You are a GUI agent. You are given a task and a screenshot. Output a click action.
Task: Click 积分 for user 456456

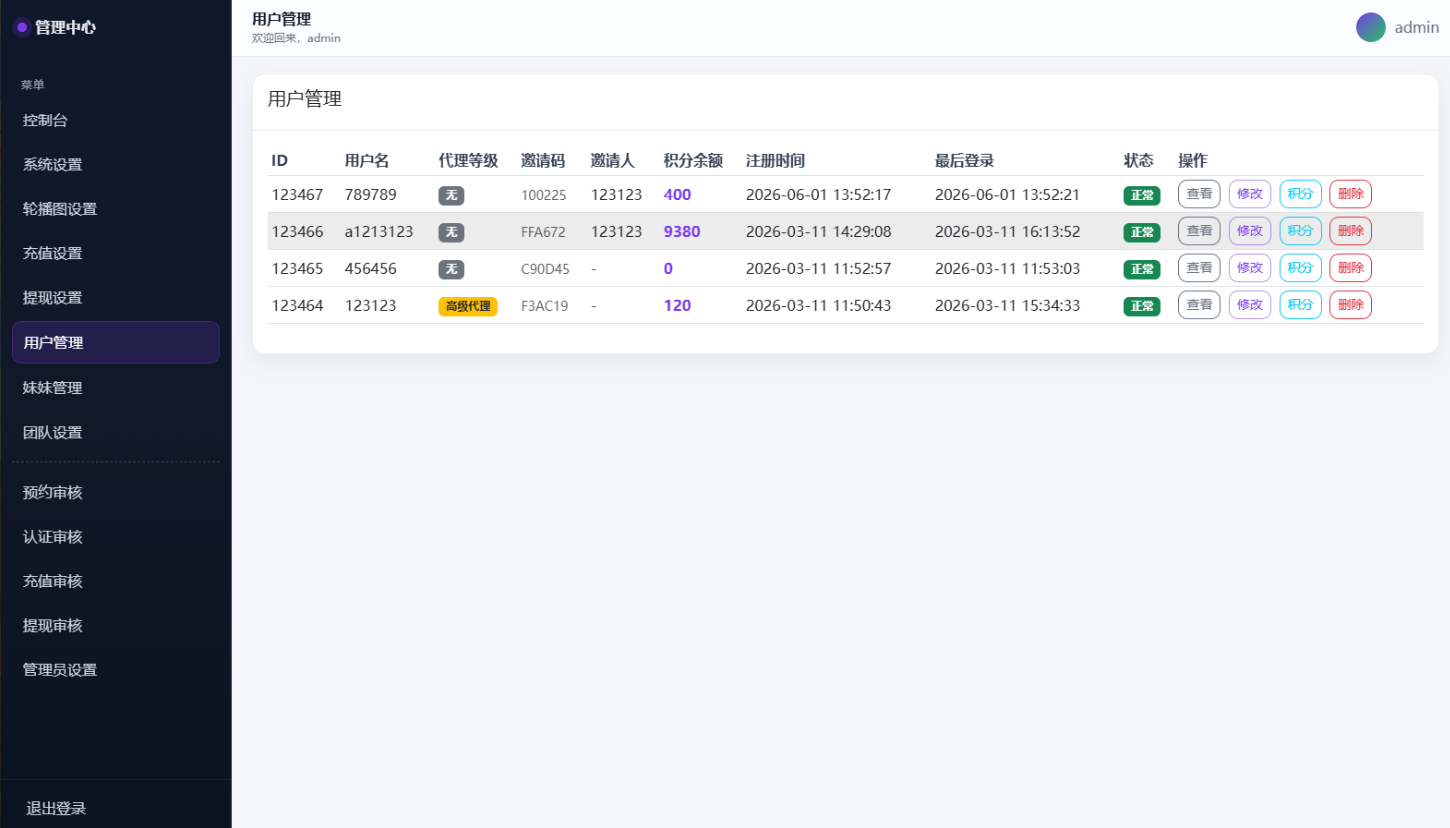tap(1301, 268)
